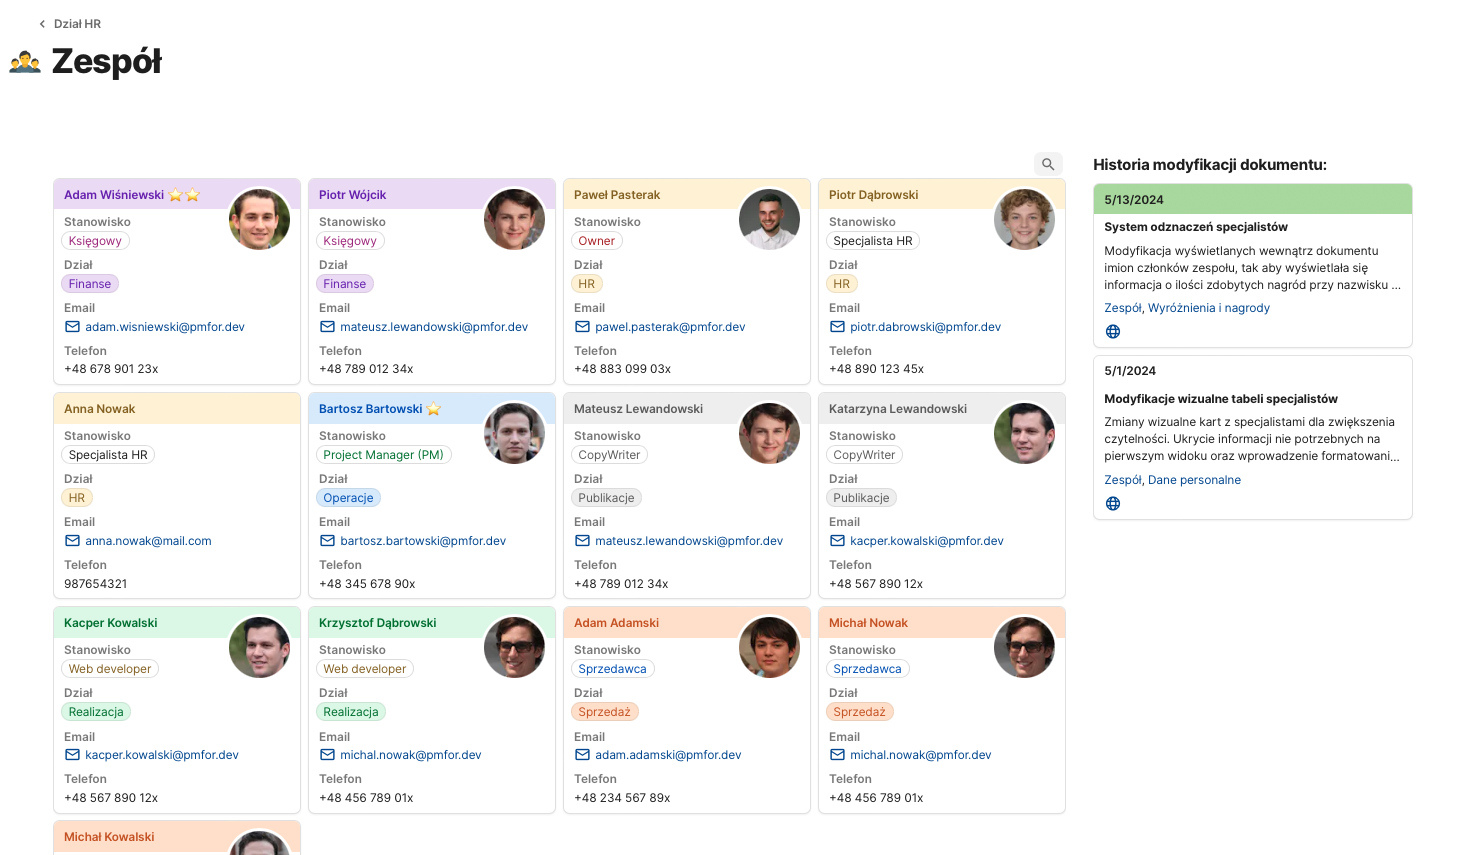Click the star next to Bartosz Bartowski
Screen dimensions: 1480x855
(433, 409)
